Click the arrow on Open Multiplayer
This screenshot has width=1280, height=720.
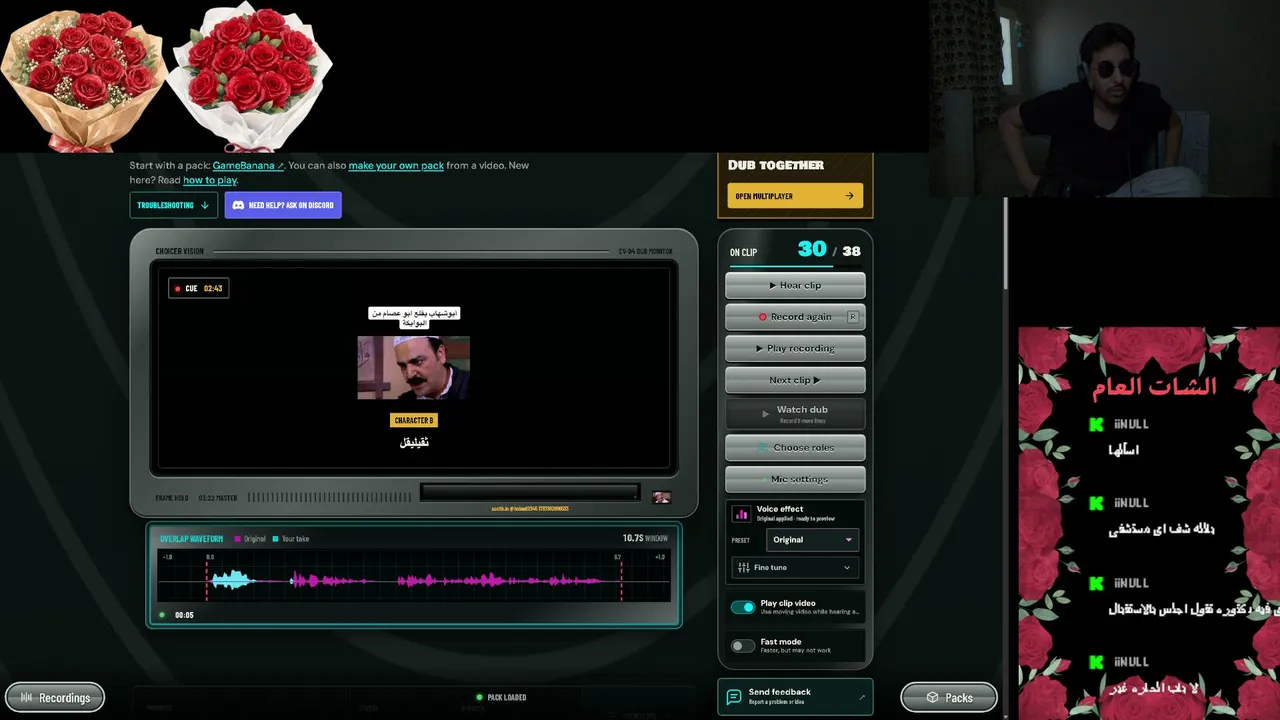[849, 196]
